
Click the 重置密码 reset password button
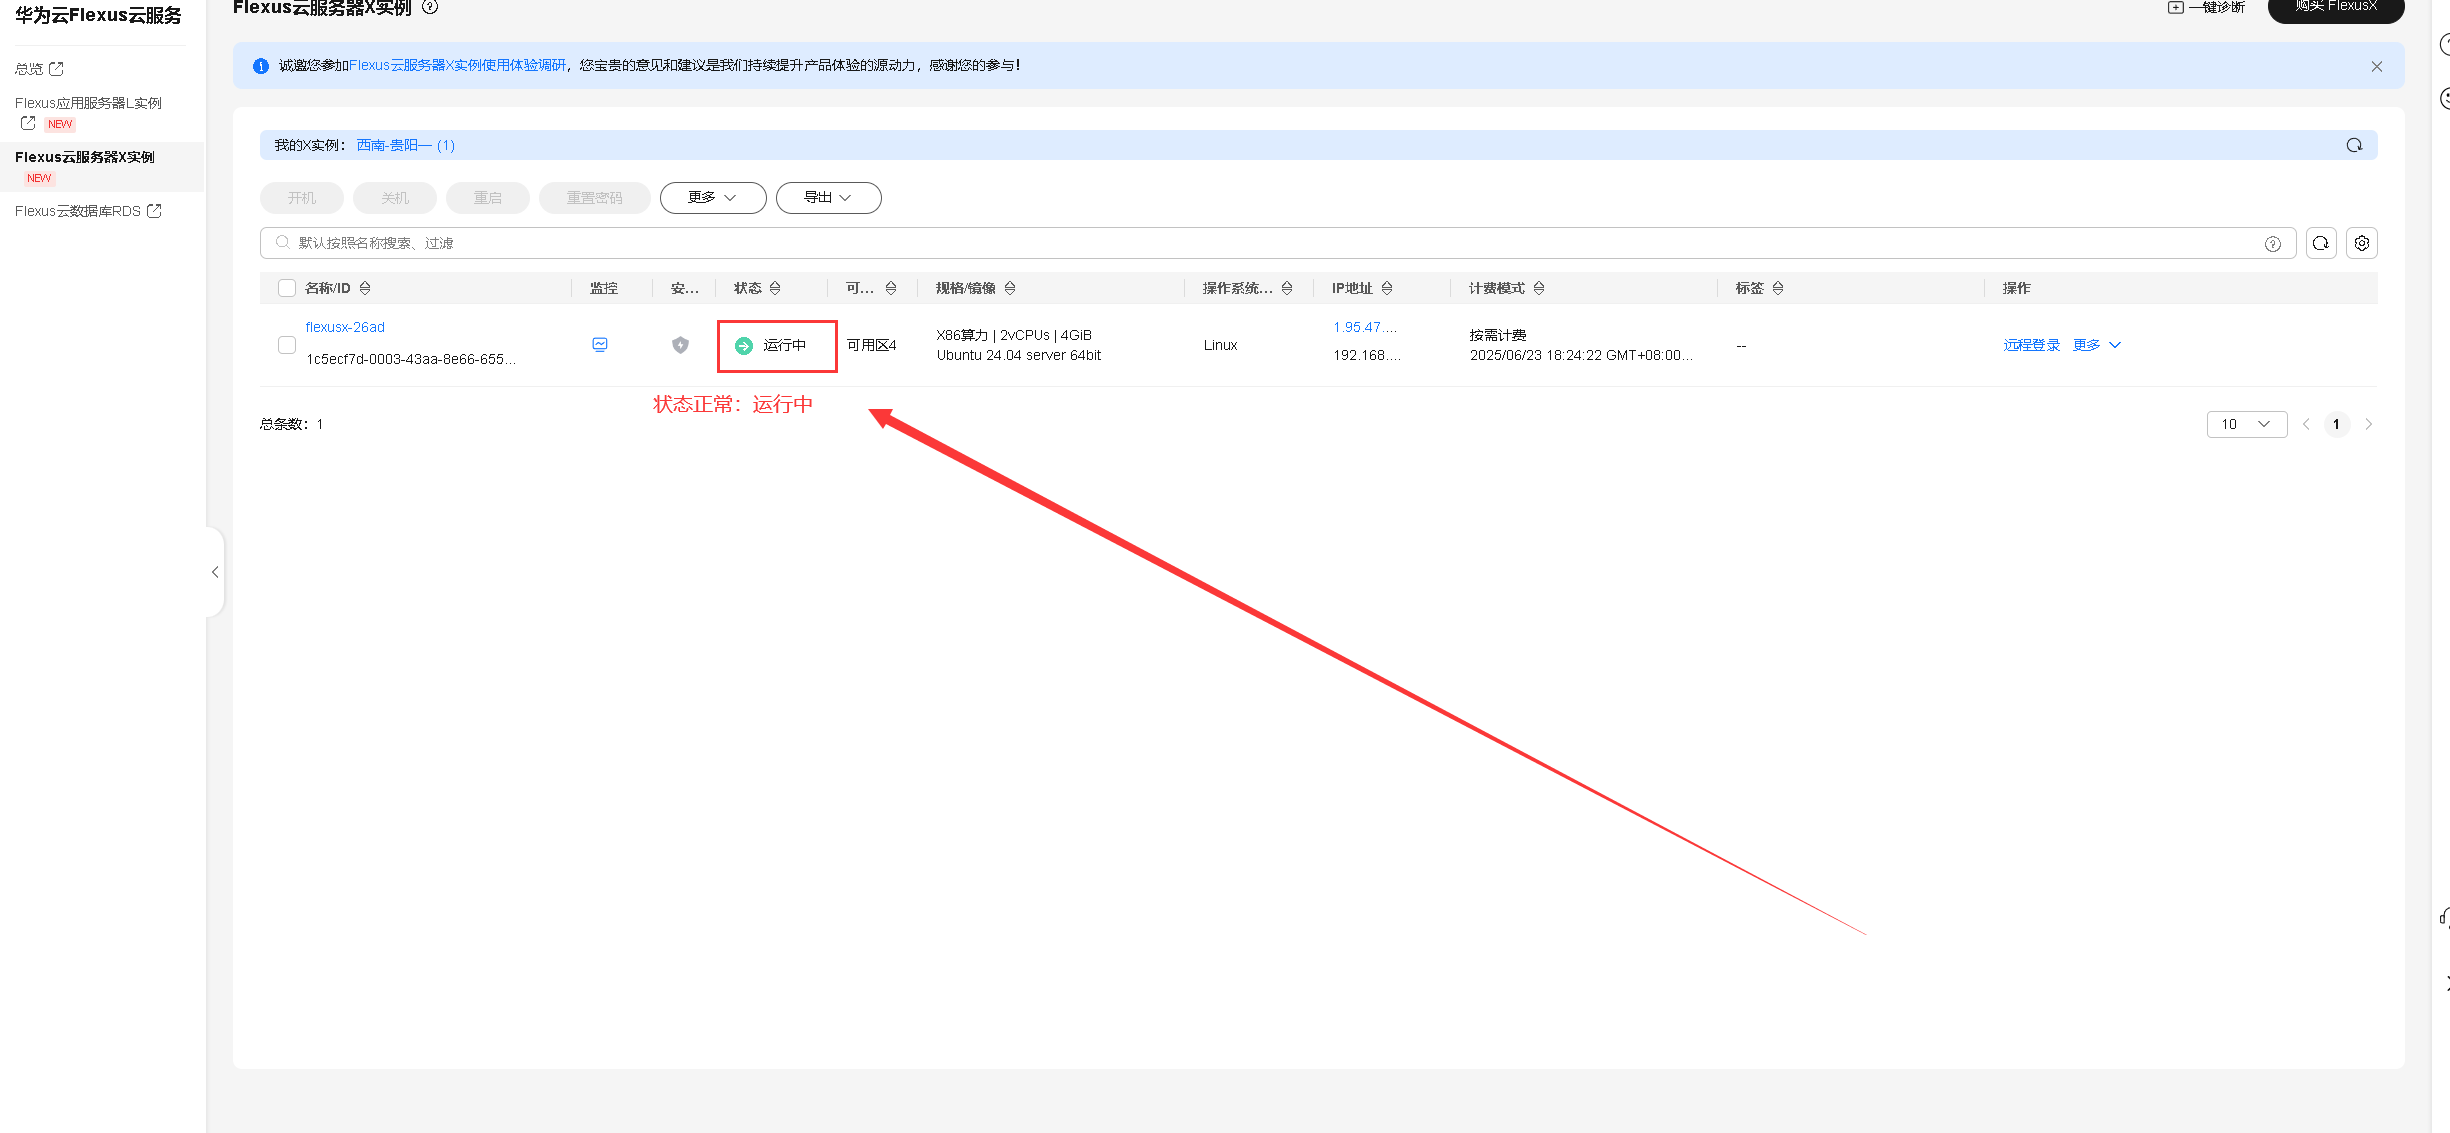pos(595,198)
